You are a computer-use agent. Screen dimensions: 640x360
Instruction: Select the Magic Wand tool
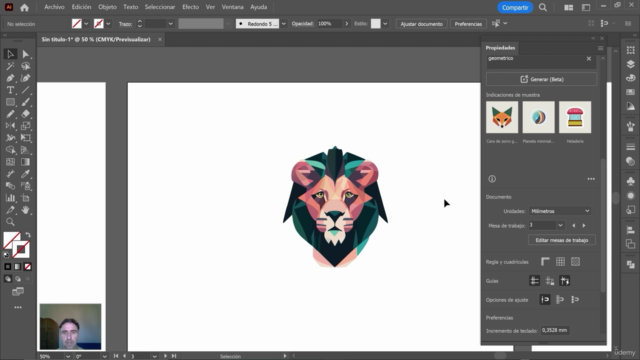pos(10,66)
